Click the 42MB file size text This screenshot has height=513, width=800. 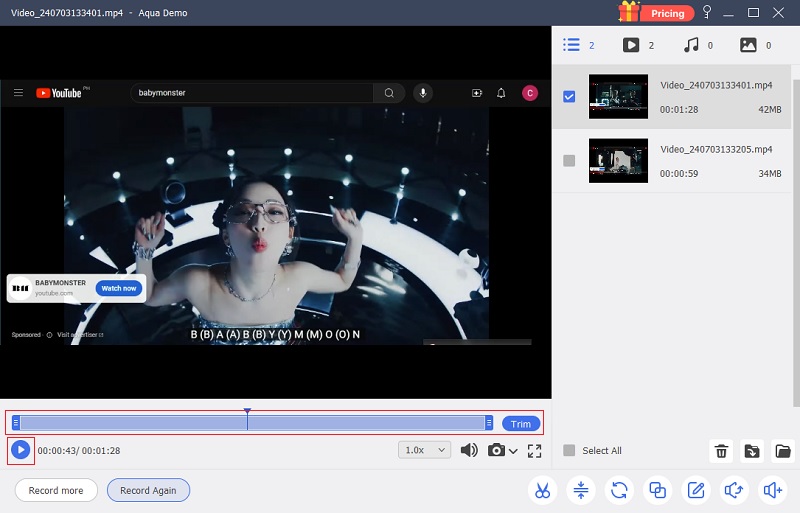(x=769, y=109)
